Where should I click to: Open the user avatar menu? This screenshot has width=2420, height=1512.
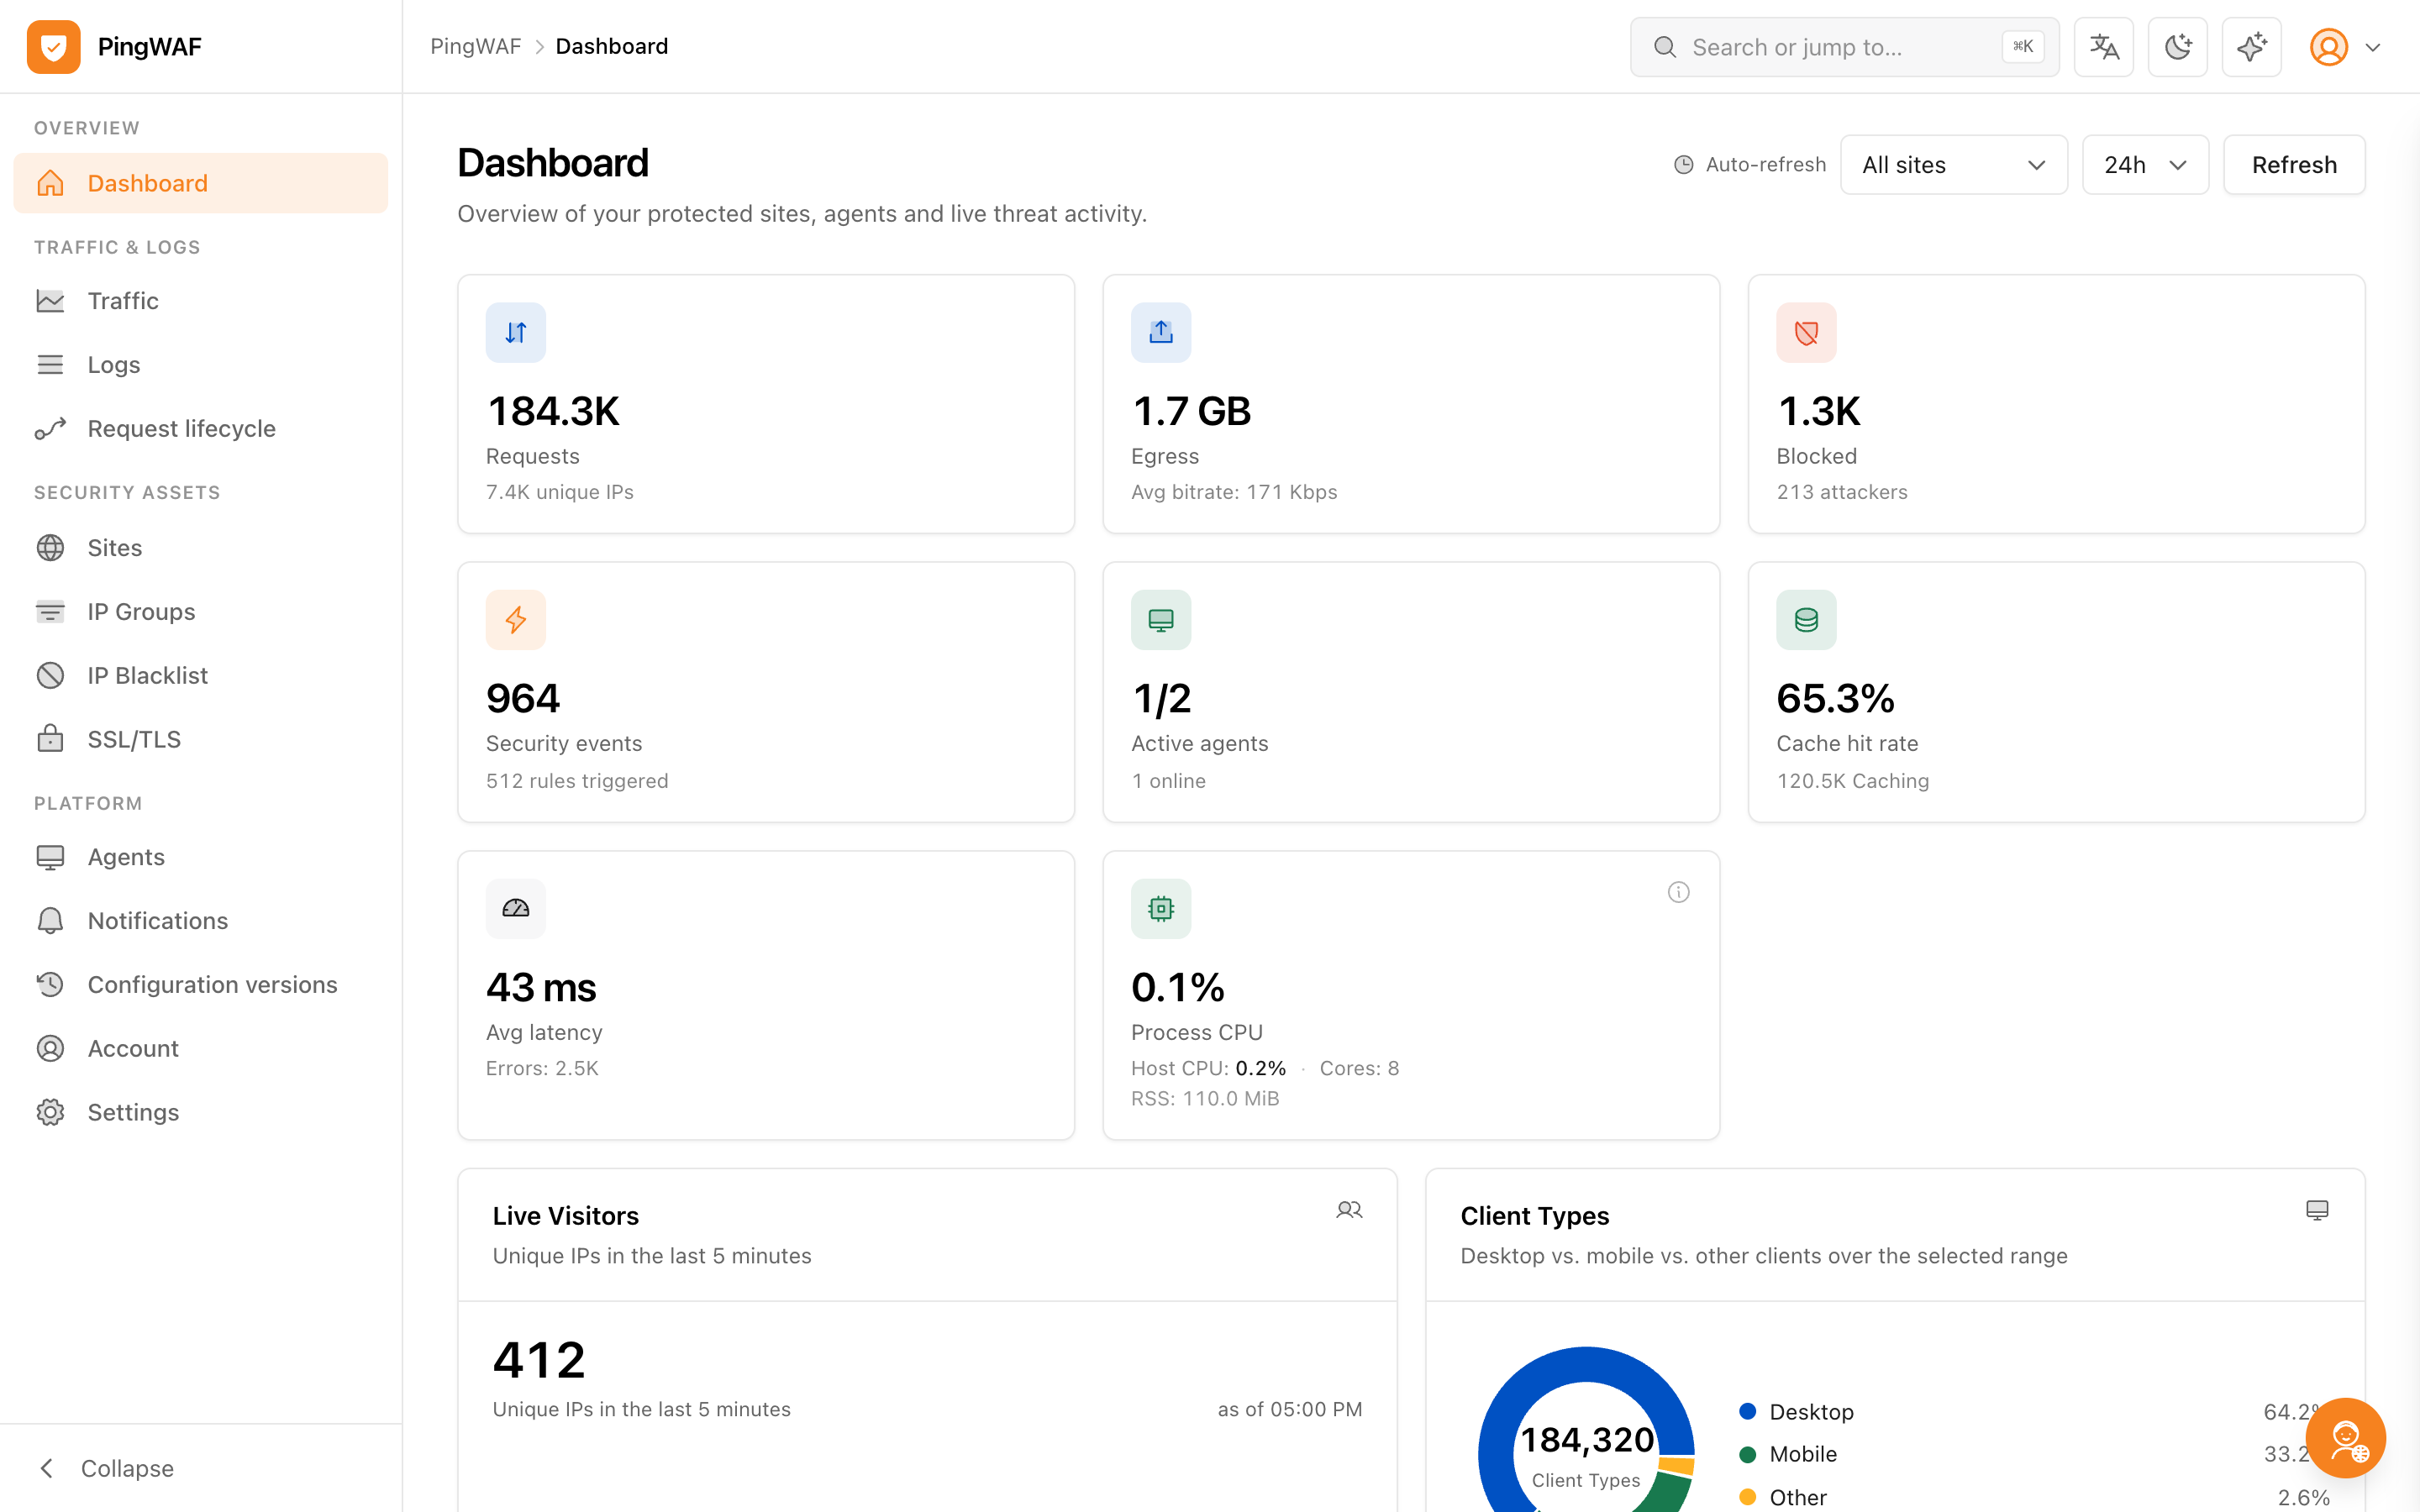[x=2344, y=47]
